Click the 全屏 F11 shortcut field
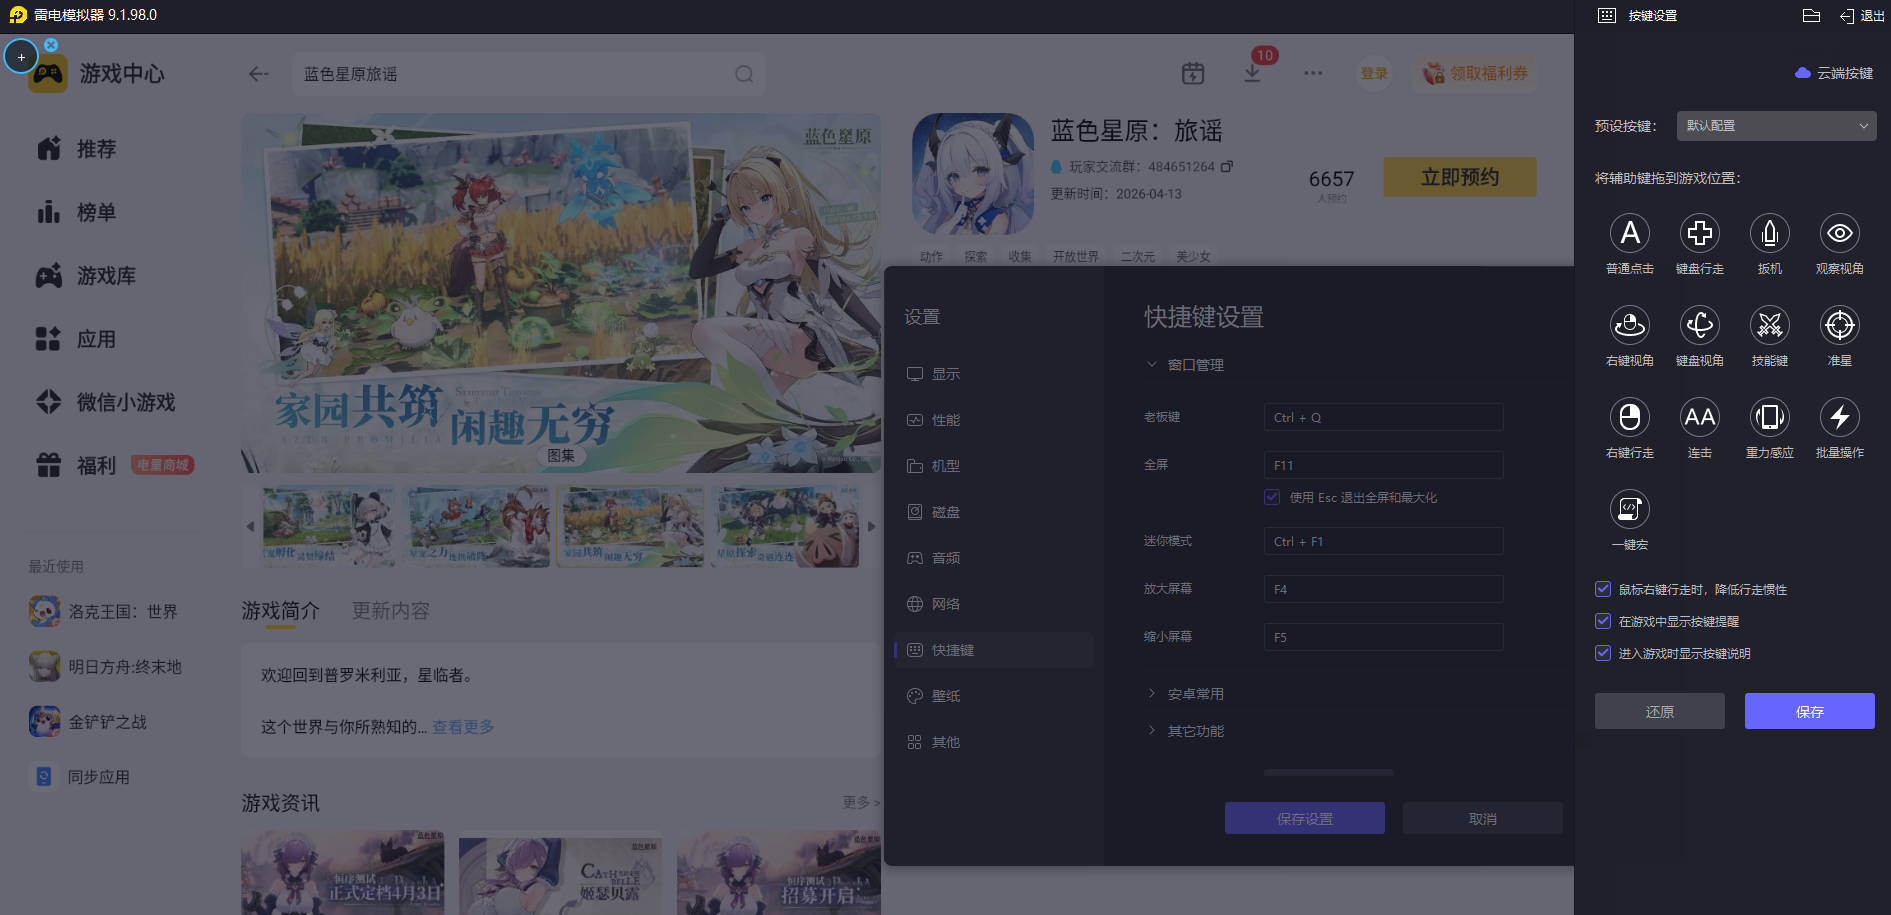Image resolution: width=1891 pixels, height=915 pixels. [1383, 465]
